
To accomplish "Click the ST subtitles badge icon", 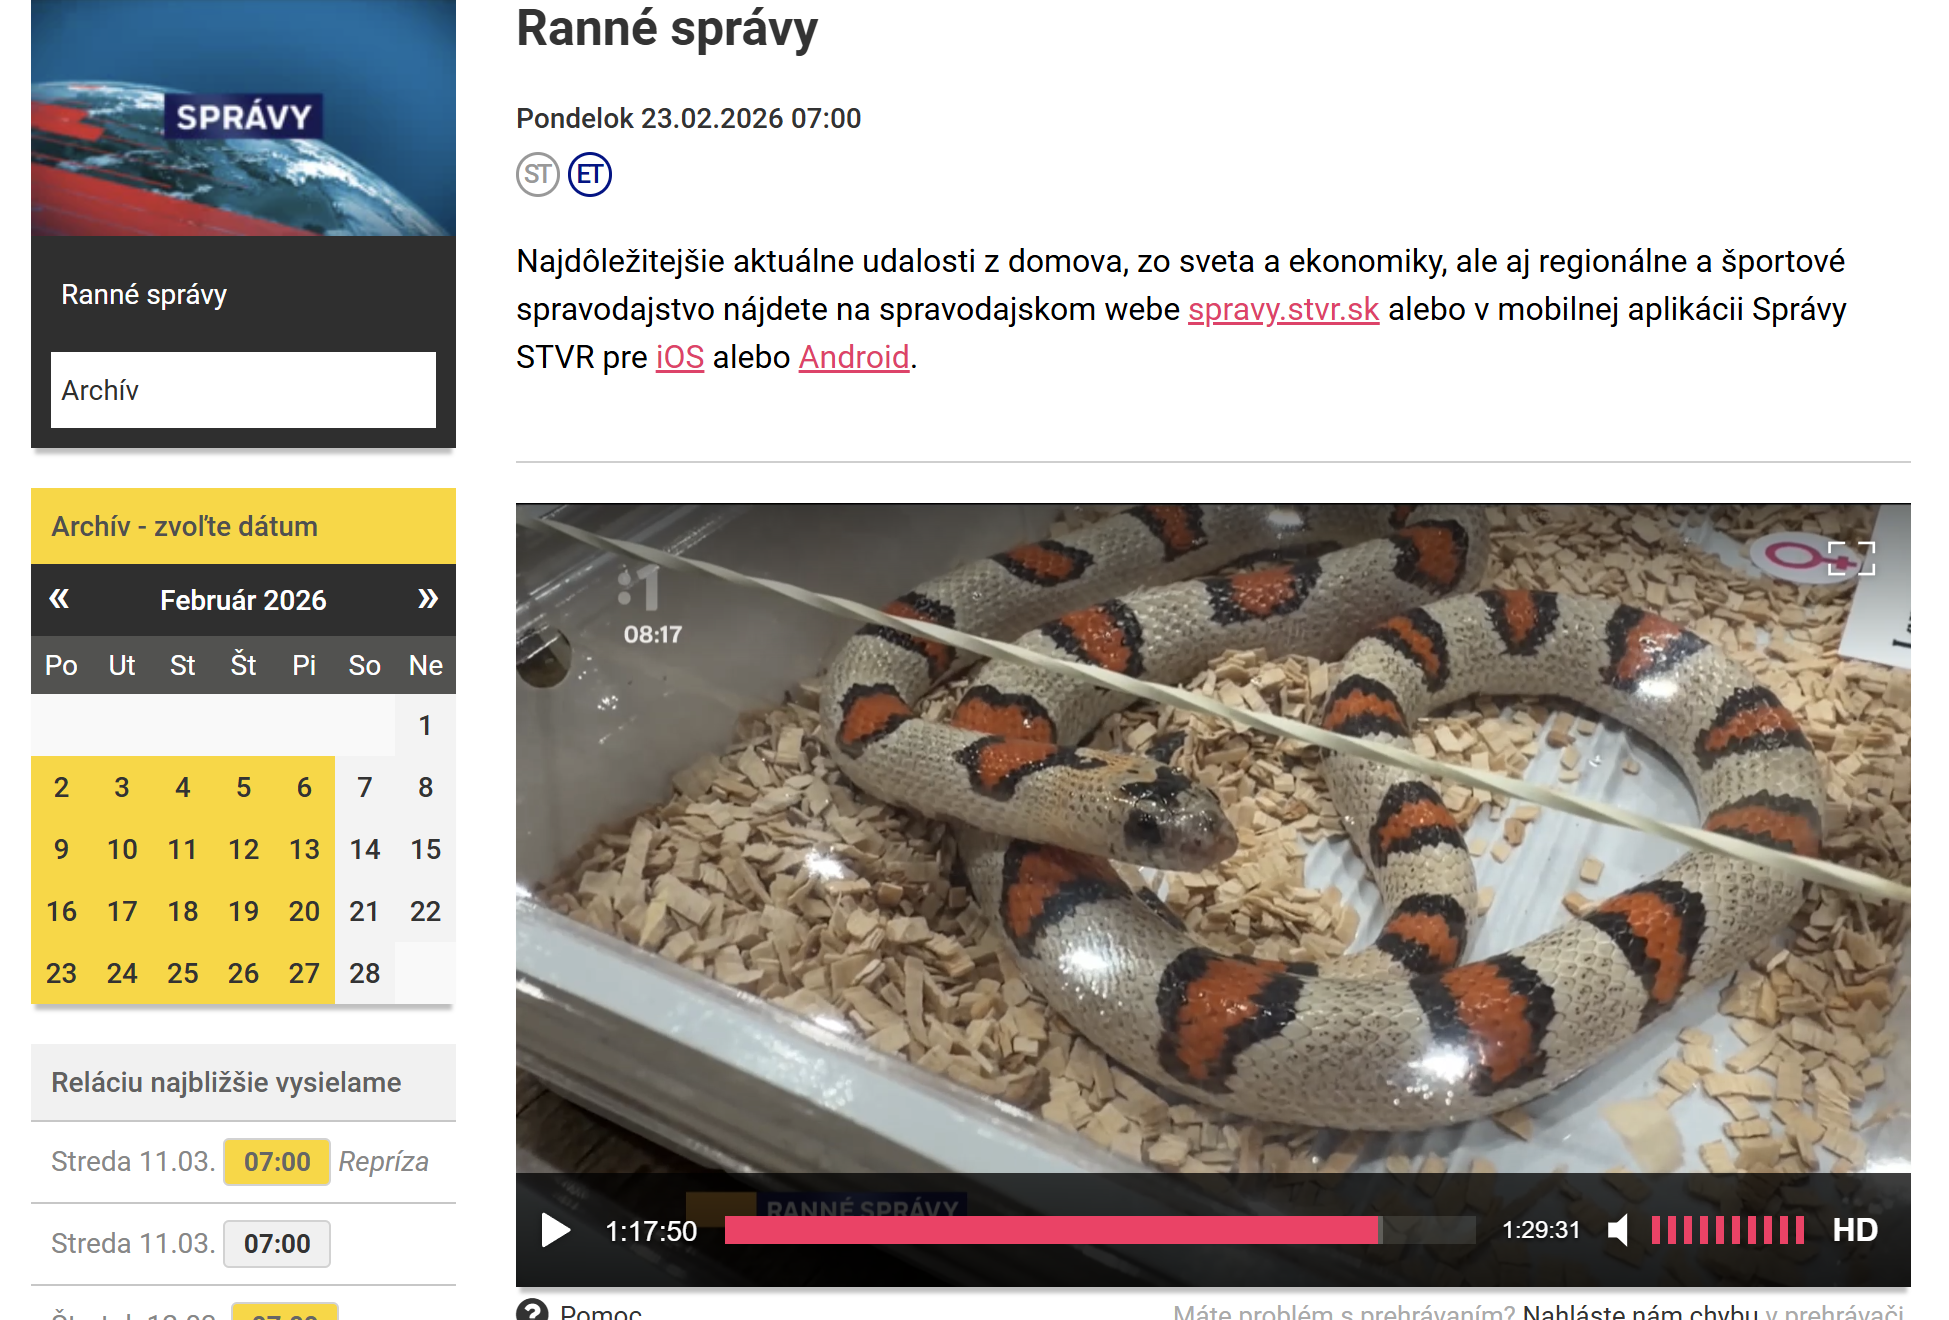I will tap(538, 175).
